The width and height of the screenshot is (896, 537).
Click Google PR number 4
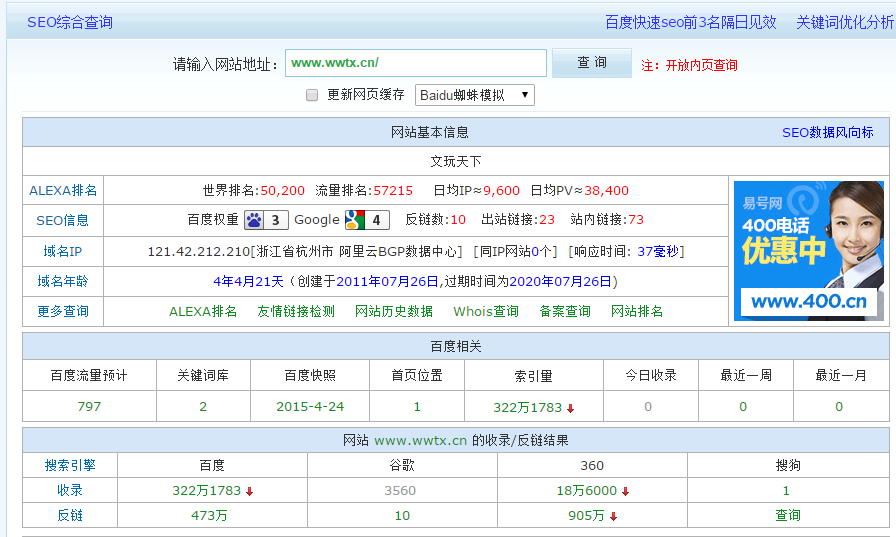(x=377, y=220)
